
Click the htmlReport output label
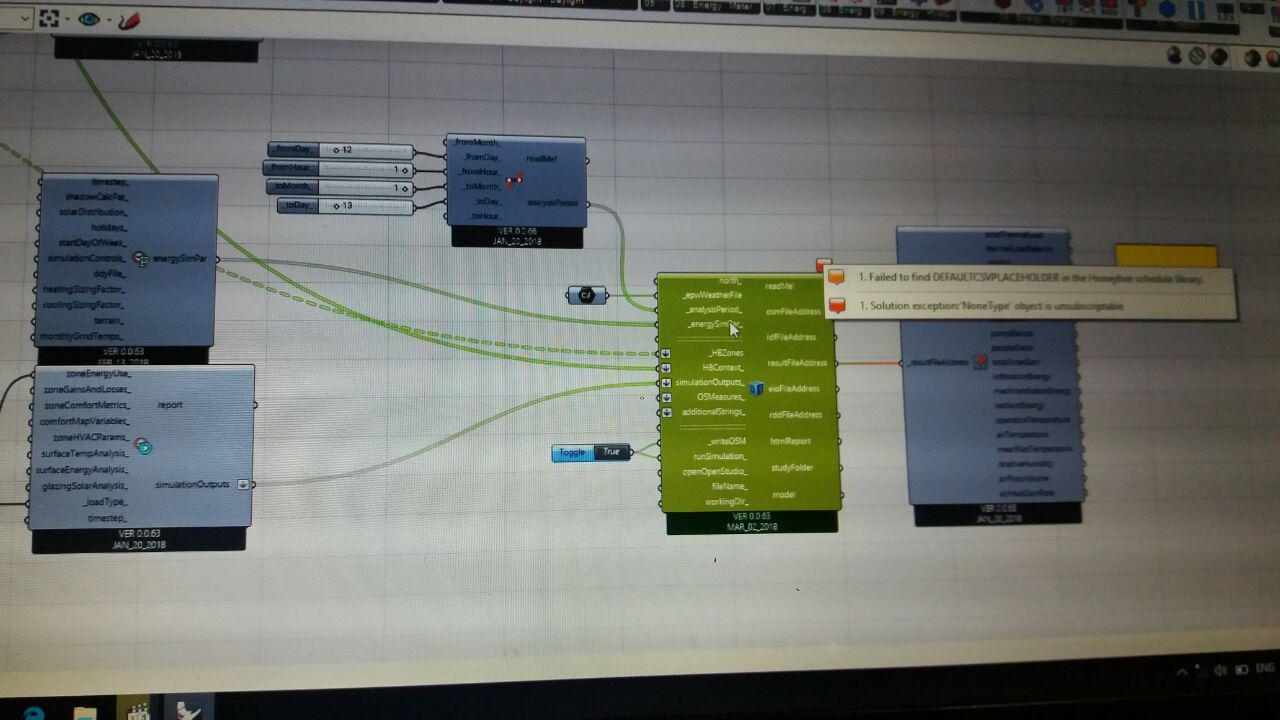[791, 441]
